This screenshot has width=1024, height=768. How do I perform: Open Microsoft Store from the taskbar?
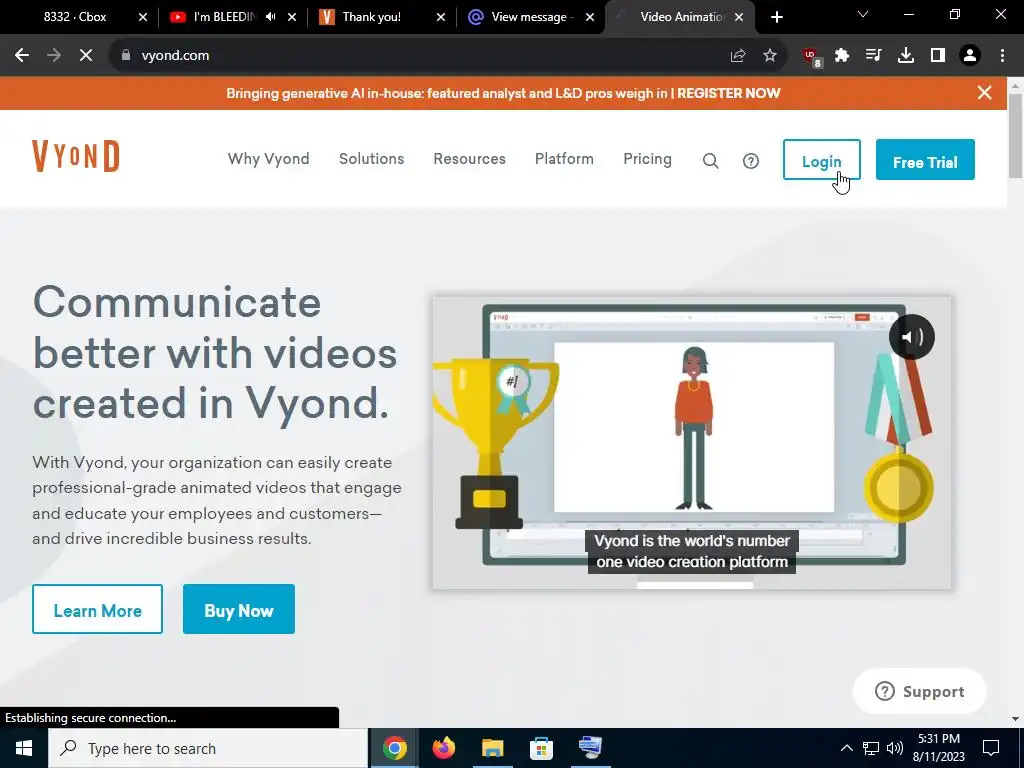(541, 748)
